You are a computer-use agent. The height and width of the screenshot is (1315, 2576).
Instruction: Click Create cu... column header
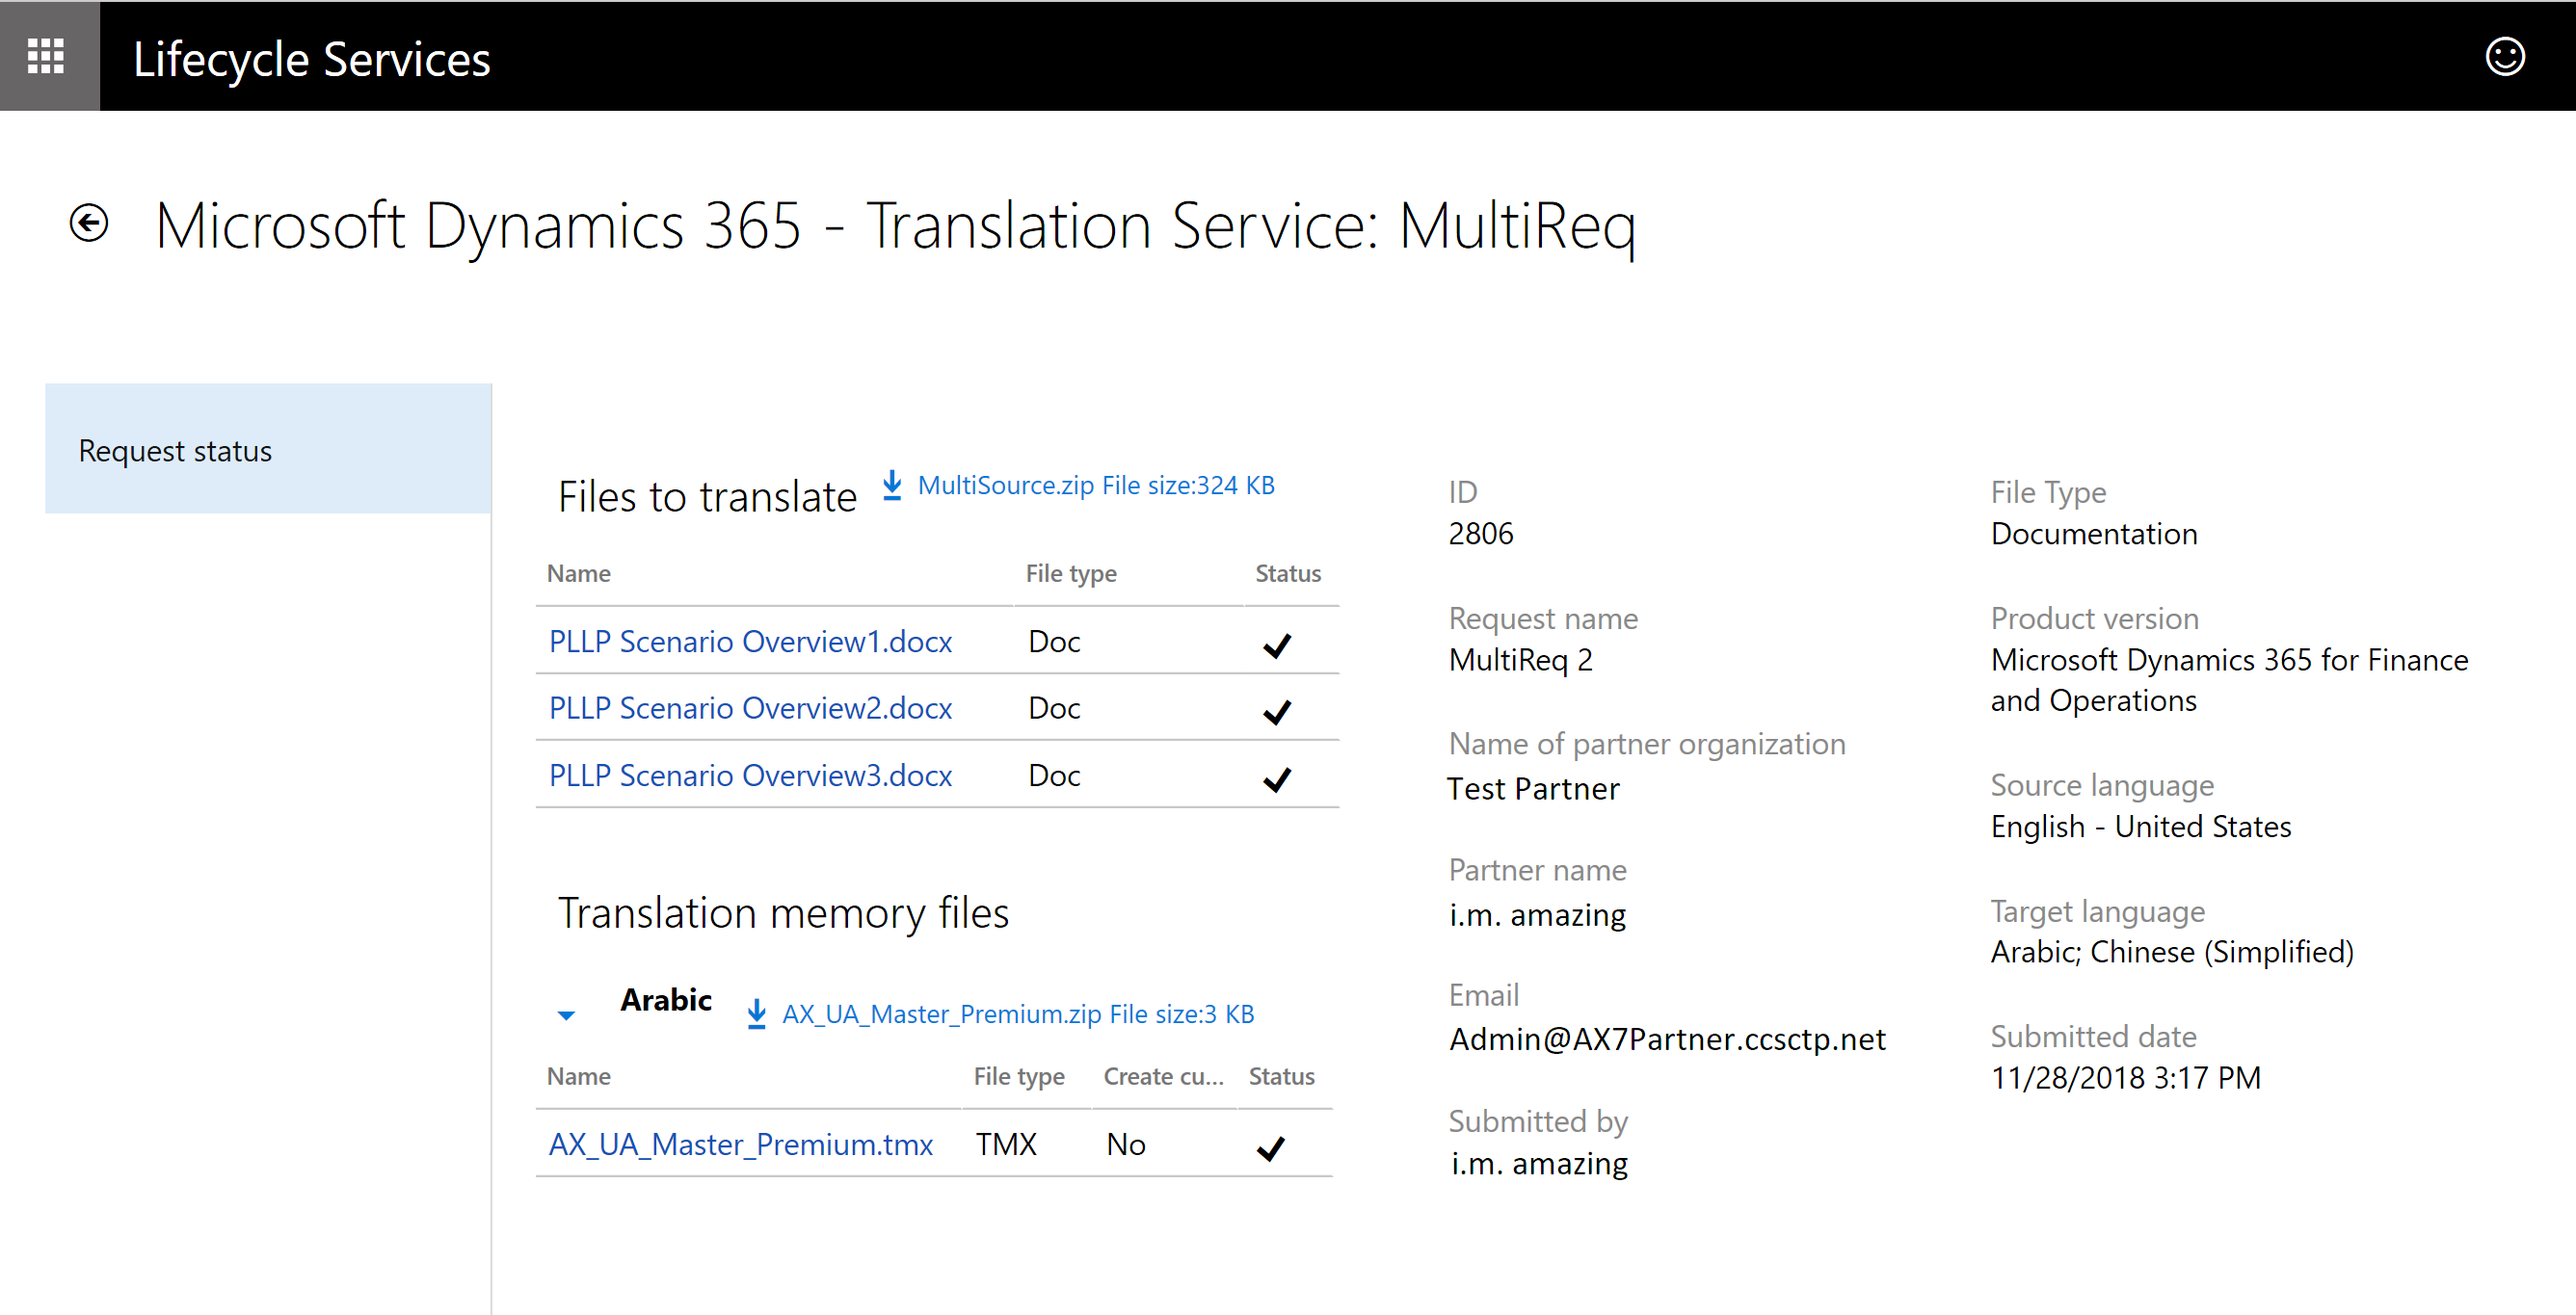(1163, 1076)
